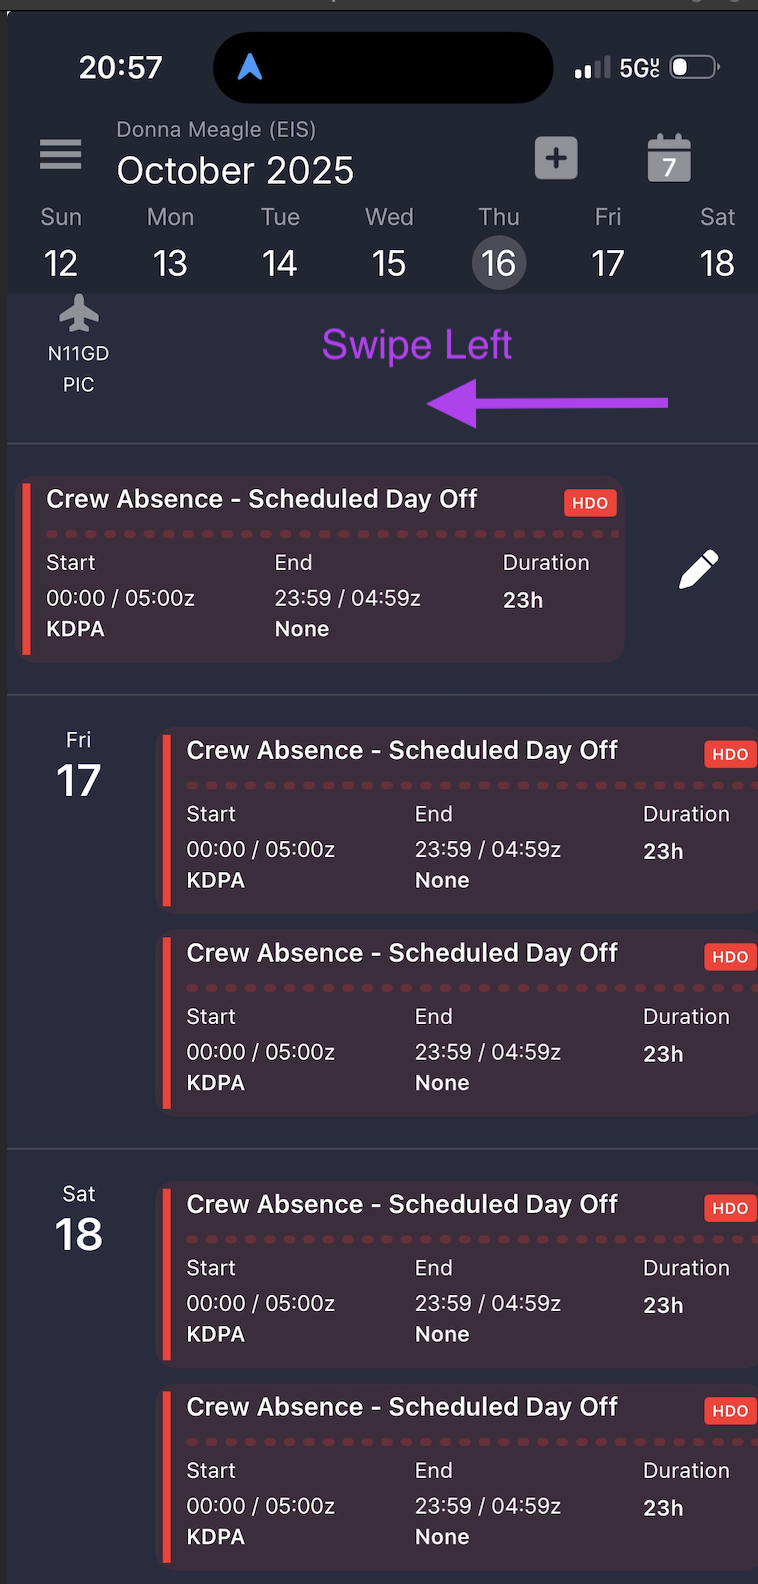The image size is (758, 1584).
Task: Select Monday 13 in week strip
Action: click(x=170, y=262)
